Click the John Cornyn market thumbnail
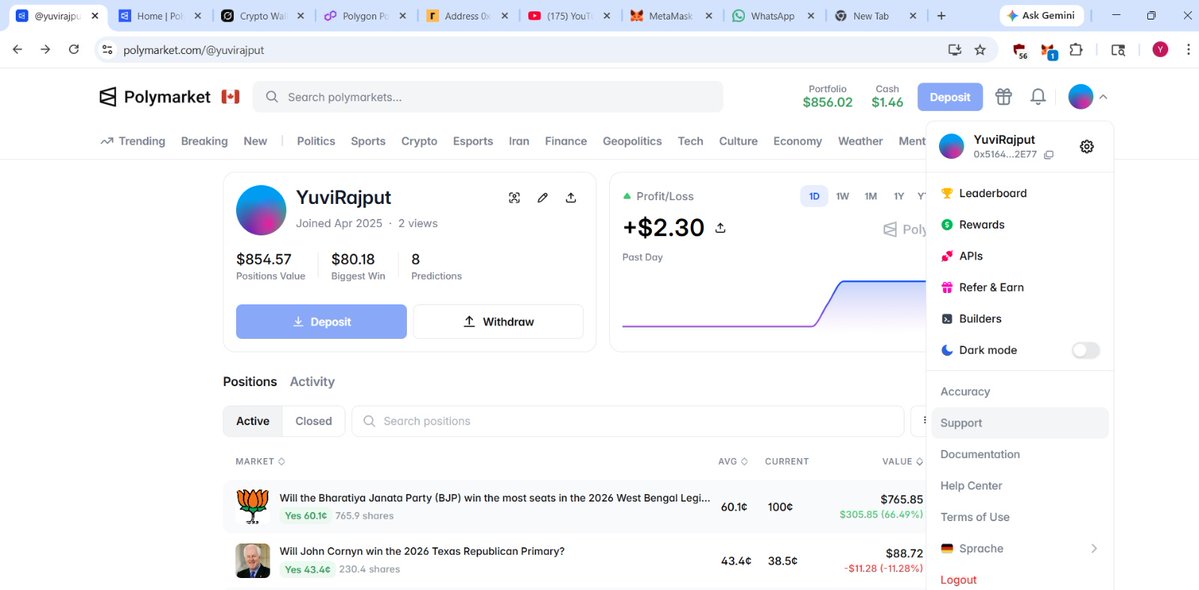 [253, 560]
